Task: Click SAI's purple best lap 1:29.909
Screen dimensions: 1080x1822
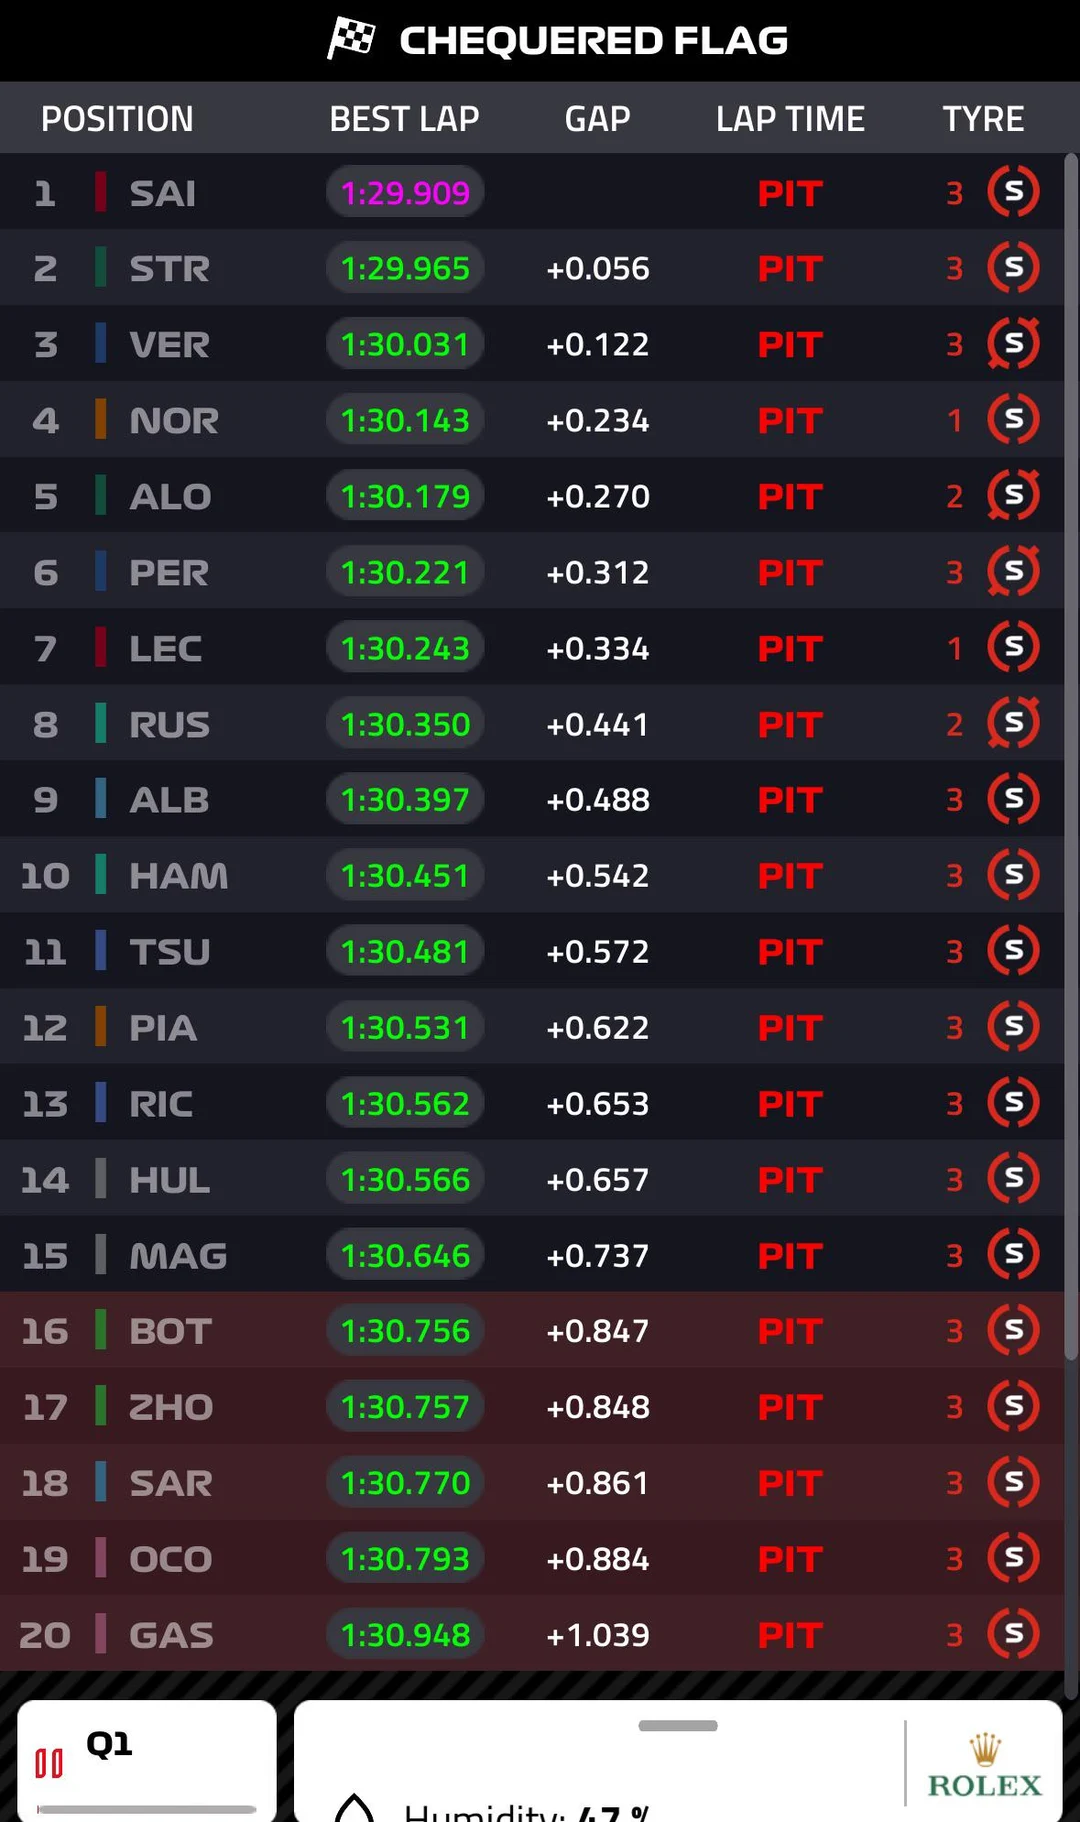Action: point(405,192)
